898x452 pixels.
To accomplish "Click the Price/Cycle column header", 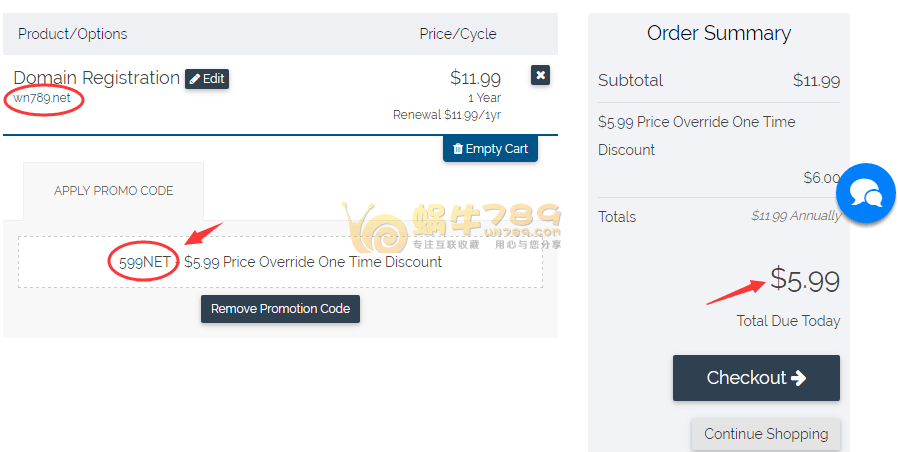I will click(x=458, y=34).
